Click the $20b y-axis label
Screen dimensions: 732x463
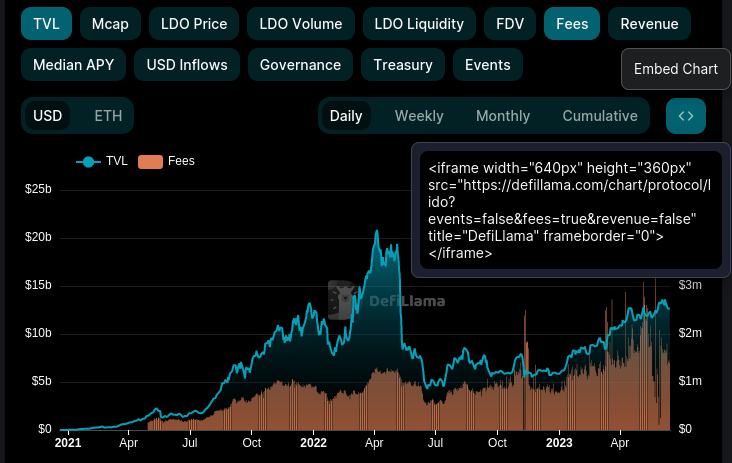(x=38, y=237)
